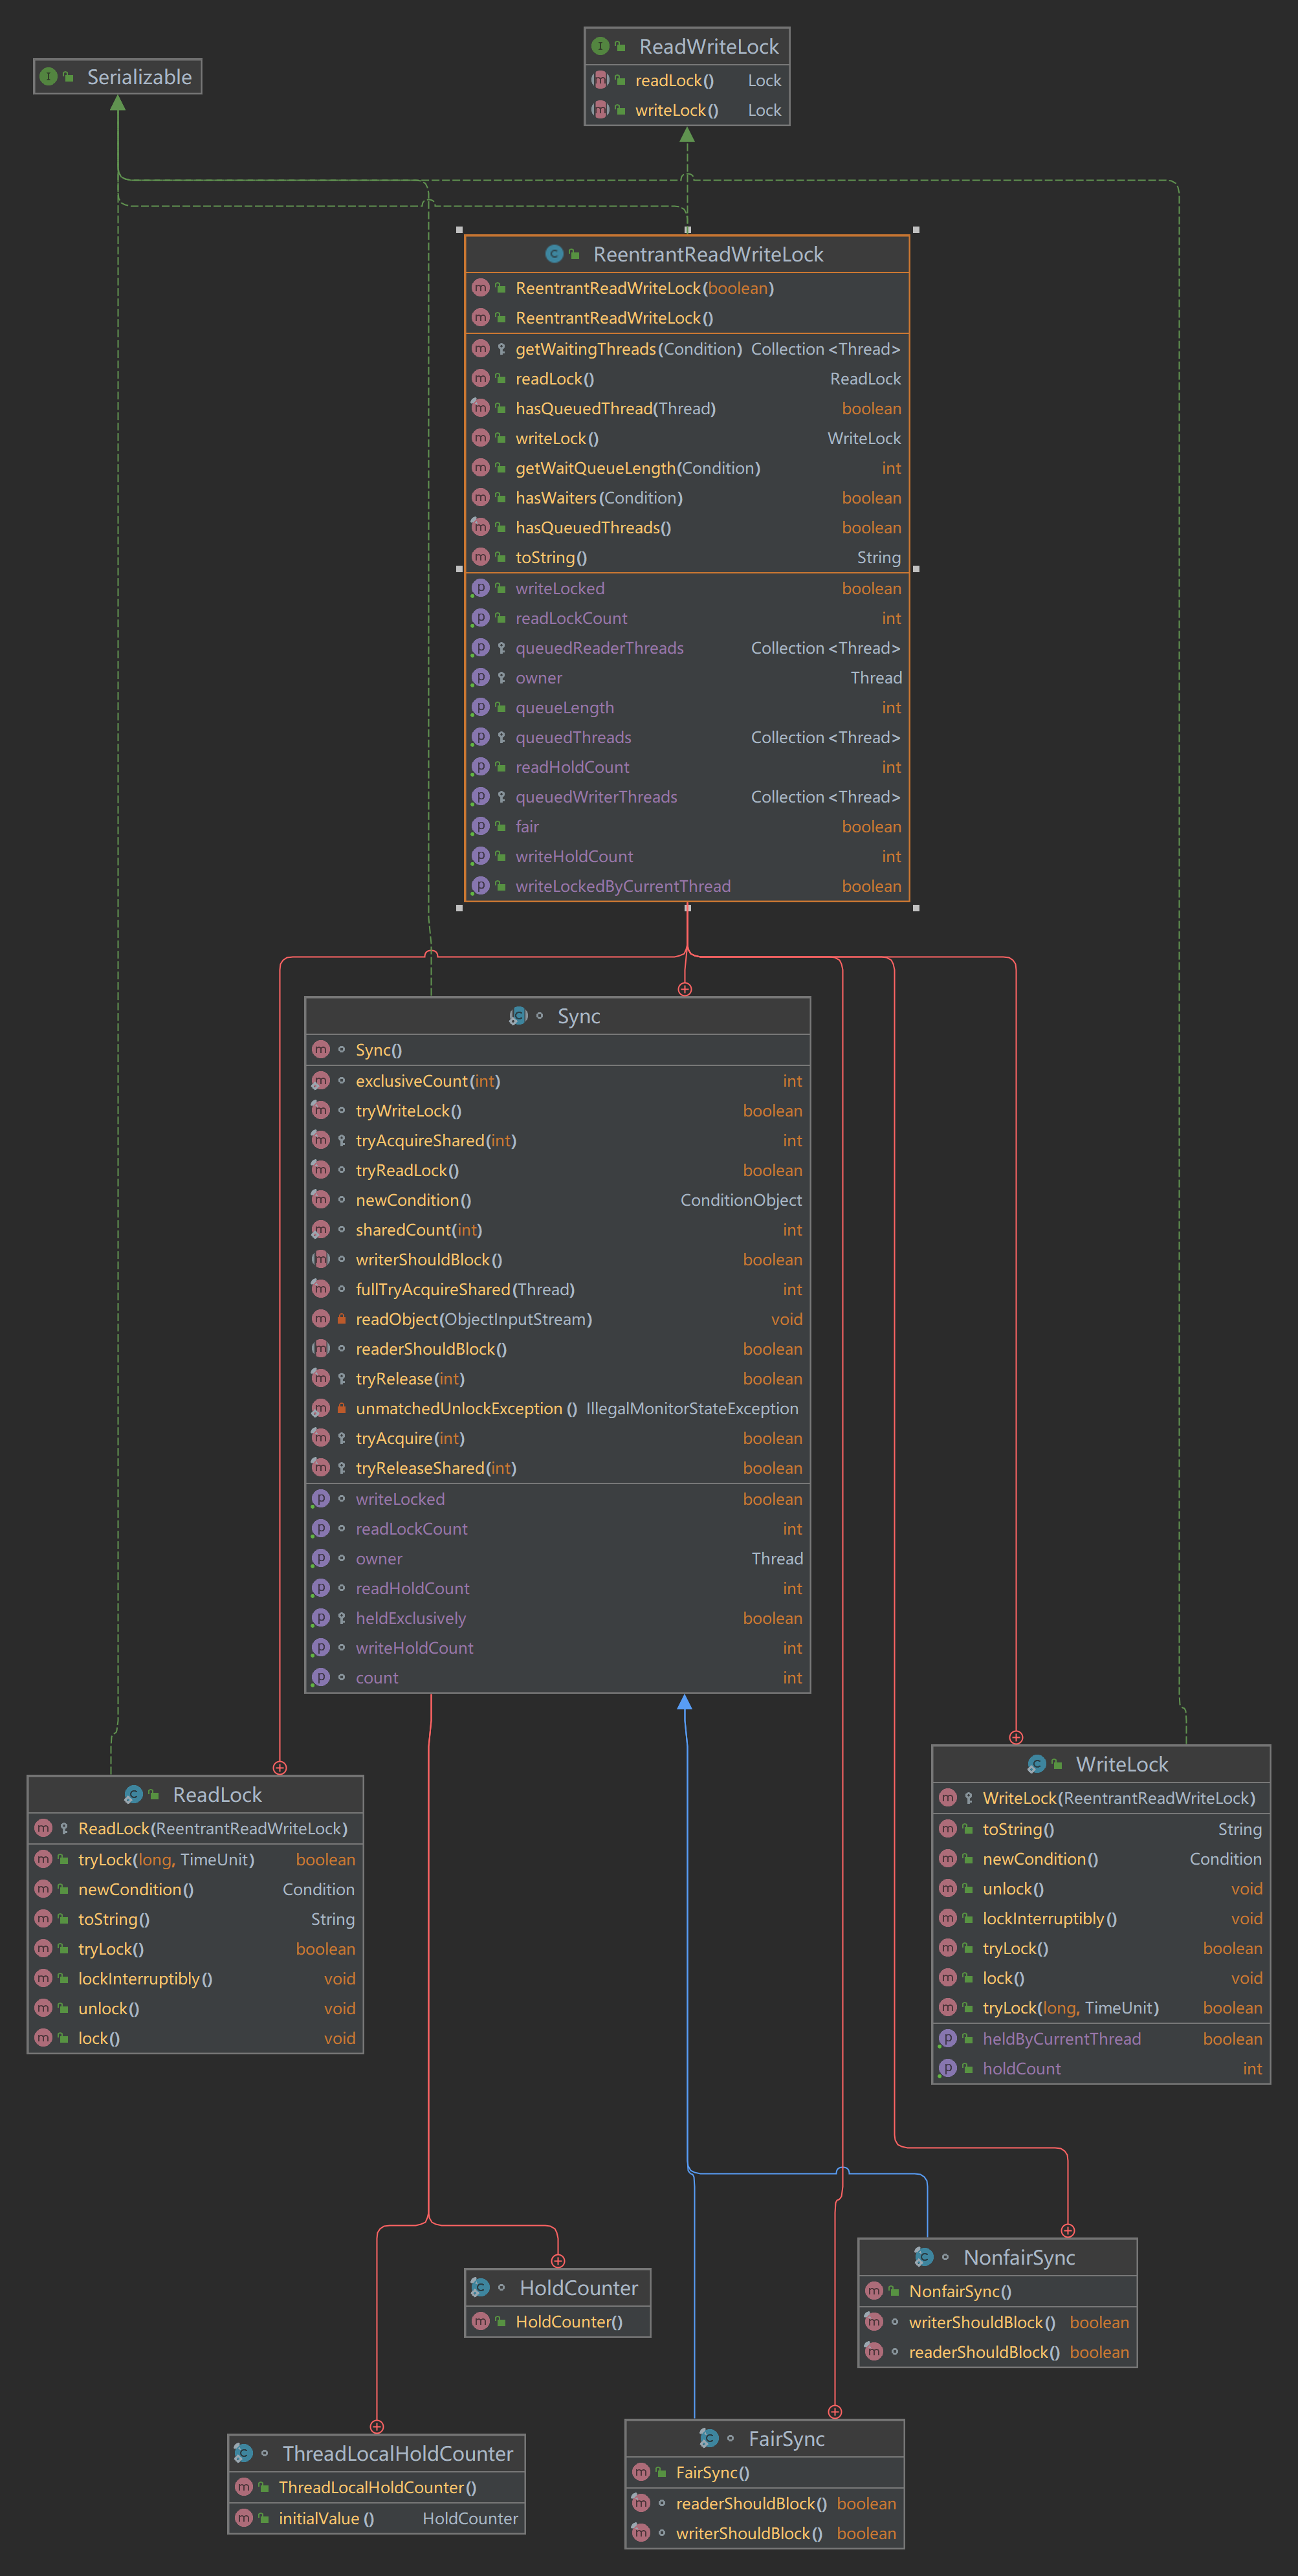Viewport: 1298px width, 2576px height.
Task: Click the ReadWriteLock interface icon
Action: (600, 46)
